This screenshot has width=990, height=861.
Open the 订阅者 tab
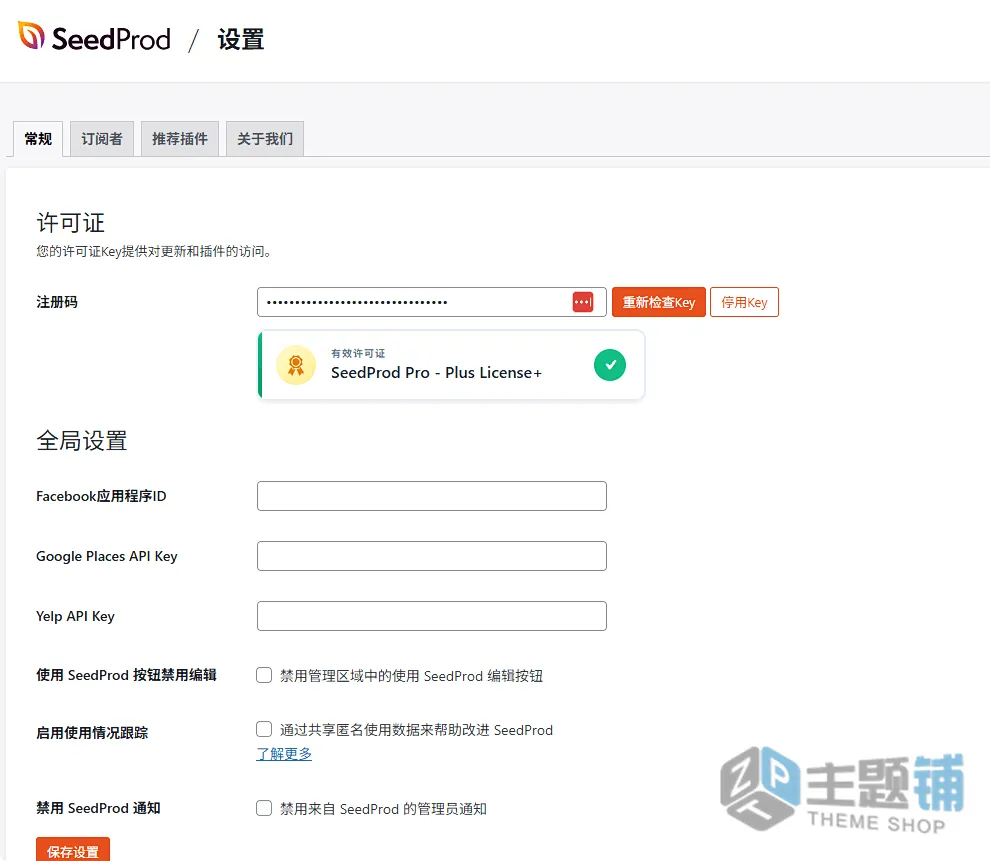pos(102,139)
